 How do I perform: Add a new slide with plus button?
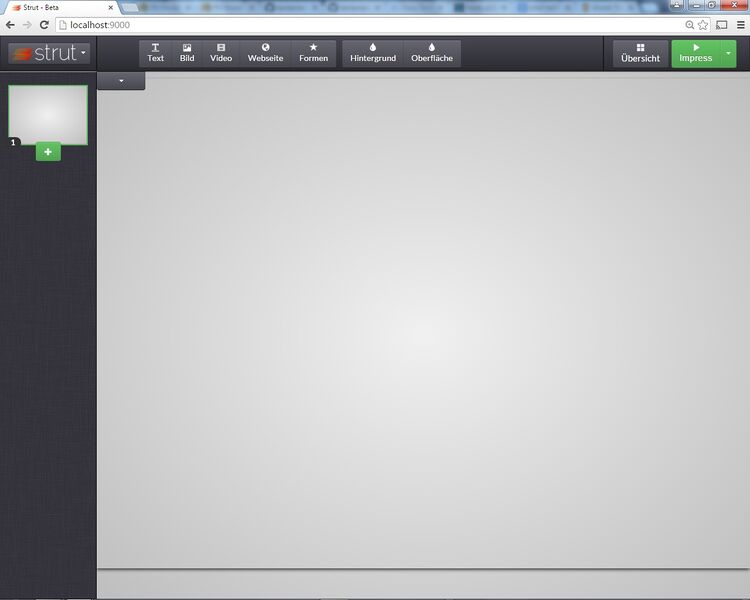(x=48, y=151)
